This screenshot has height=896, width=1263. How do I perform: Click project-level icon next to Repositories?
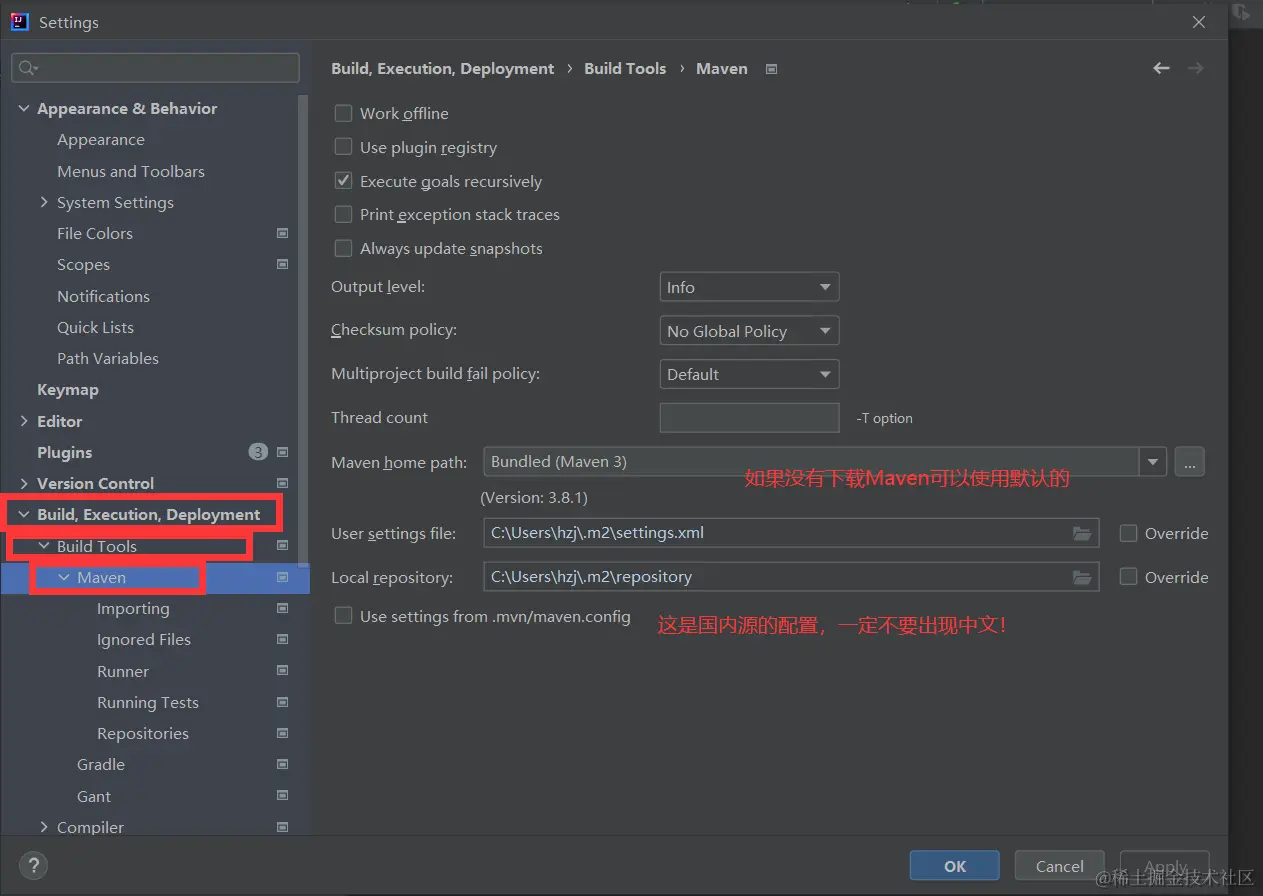click(x=282, y=733)
